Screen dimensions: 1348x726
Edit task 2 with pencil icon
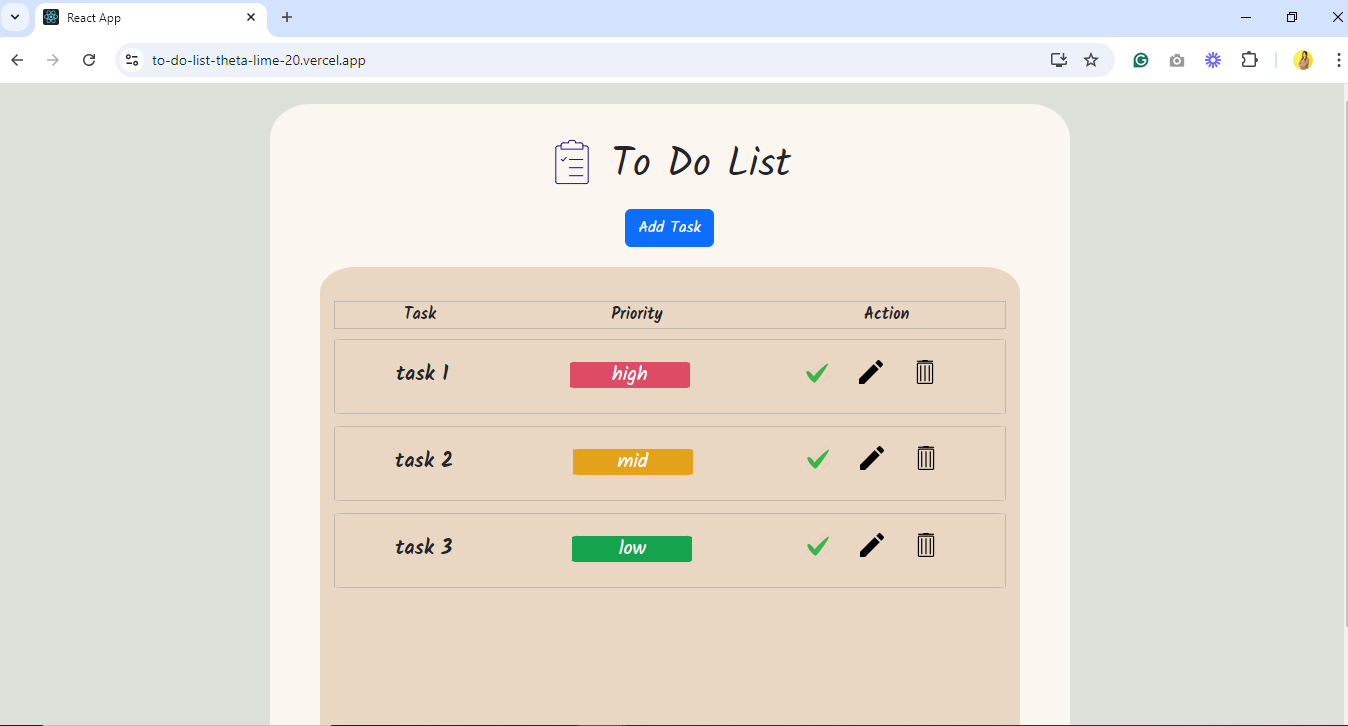872,458
